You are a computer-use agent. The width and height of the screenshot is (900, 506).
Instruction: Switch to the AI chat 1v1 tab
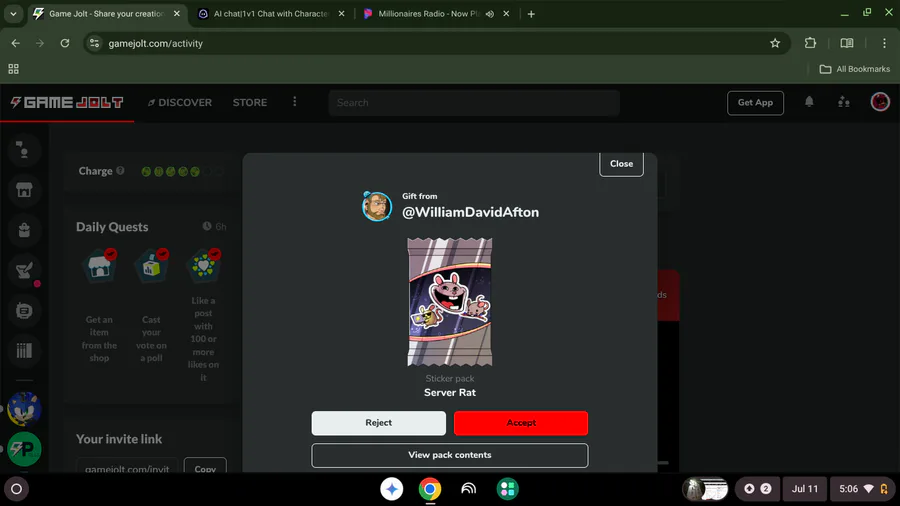(x=270, y=14)
